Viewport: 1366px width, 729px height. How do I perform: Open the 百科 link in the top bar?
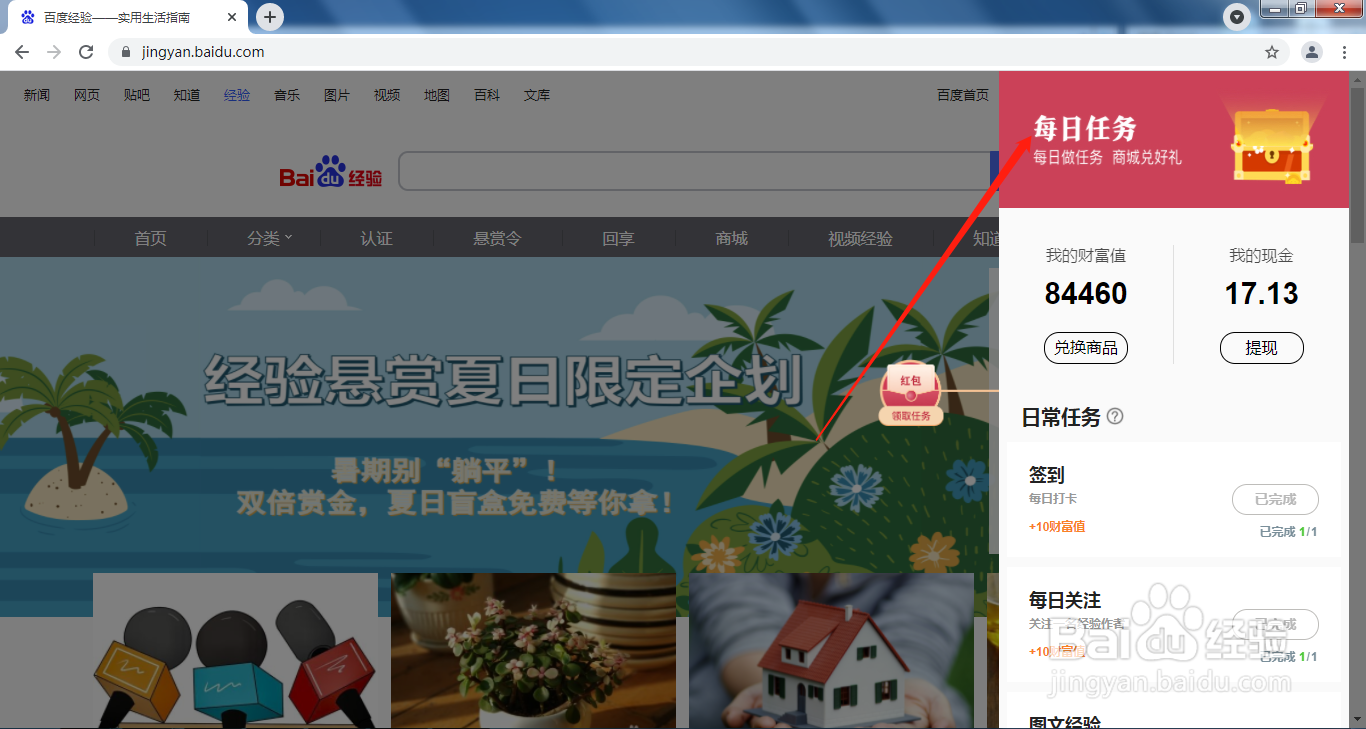click(487, 95)
